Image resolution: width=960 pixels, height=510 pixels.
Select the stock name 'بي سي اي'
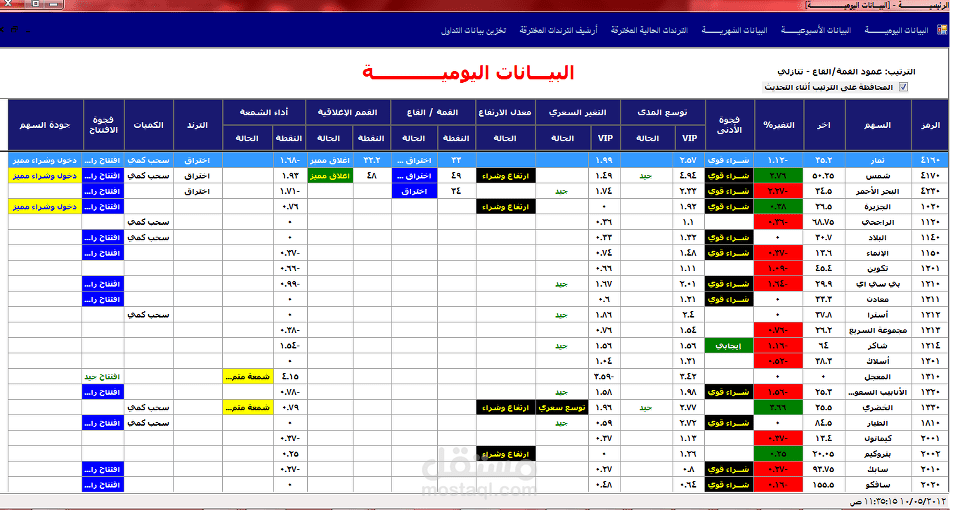click(x=877, y=284)
